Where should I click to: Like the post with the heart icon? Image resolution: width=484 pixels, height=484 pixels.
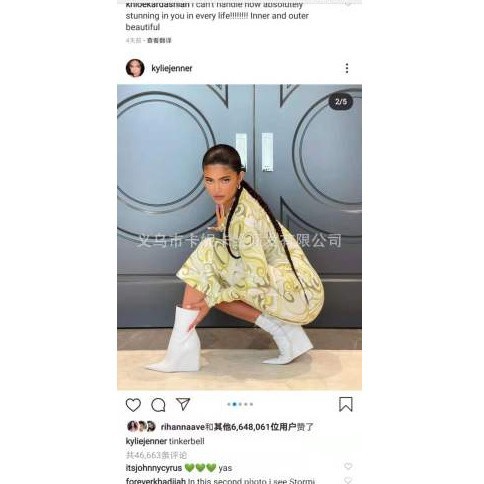pyautogui.click(x=133, y=405)
